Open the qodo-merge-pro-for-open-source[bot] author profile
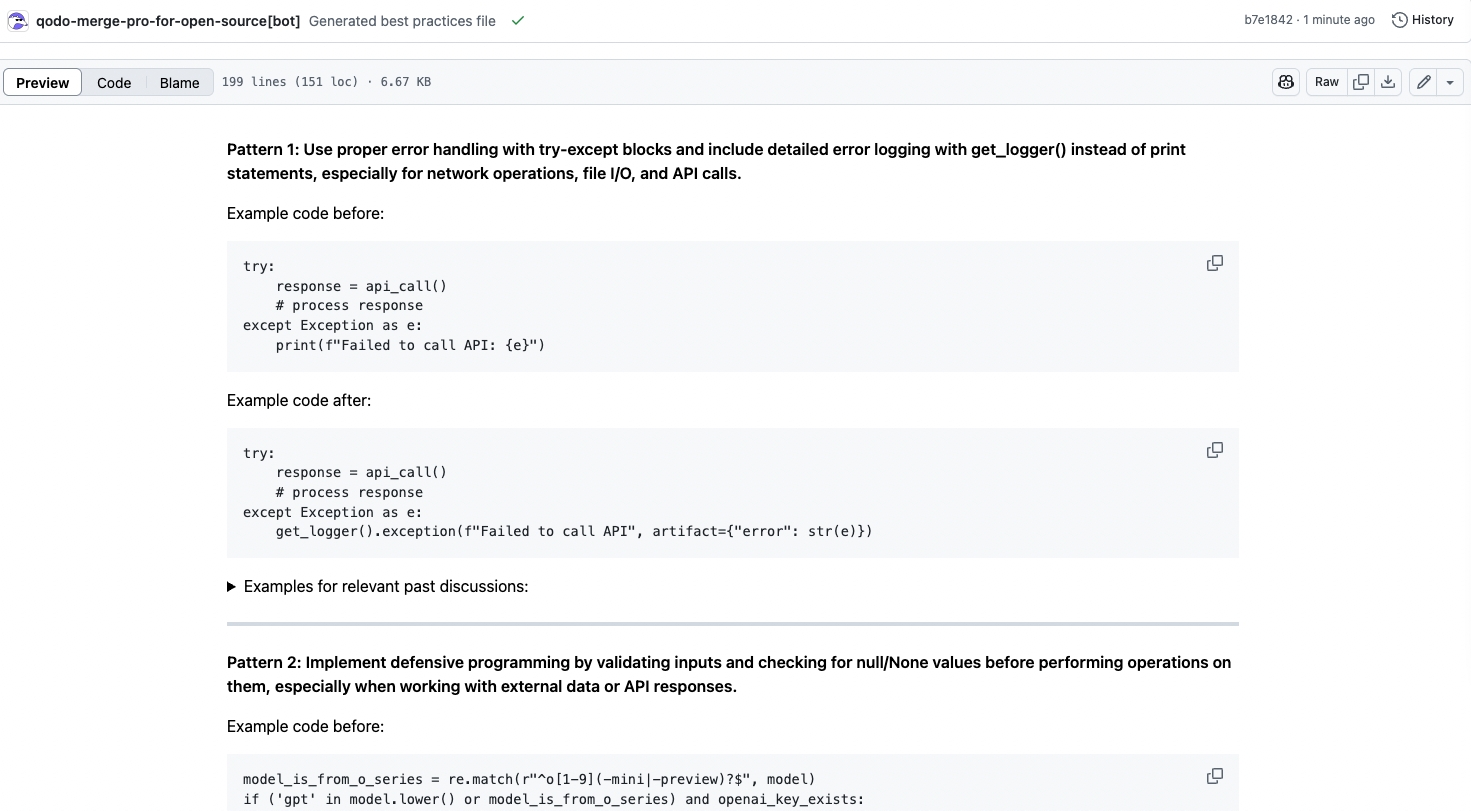Screen dimensions: 1471x811 point(167,20)
